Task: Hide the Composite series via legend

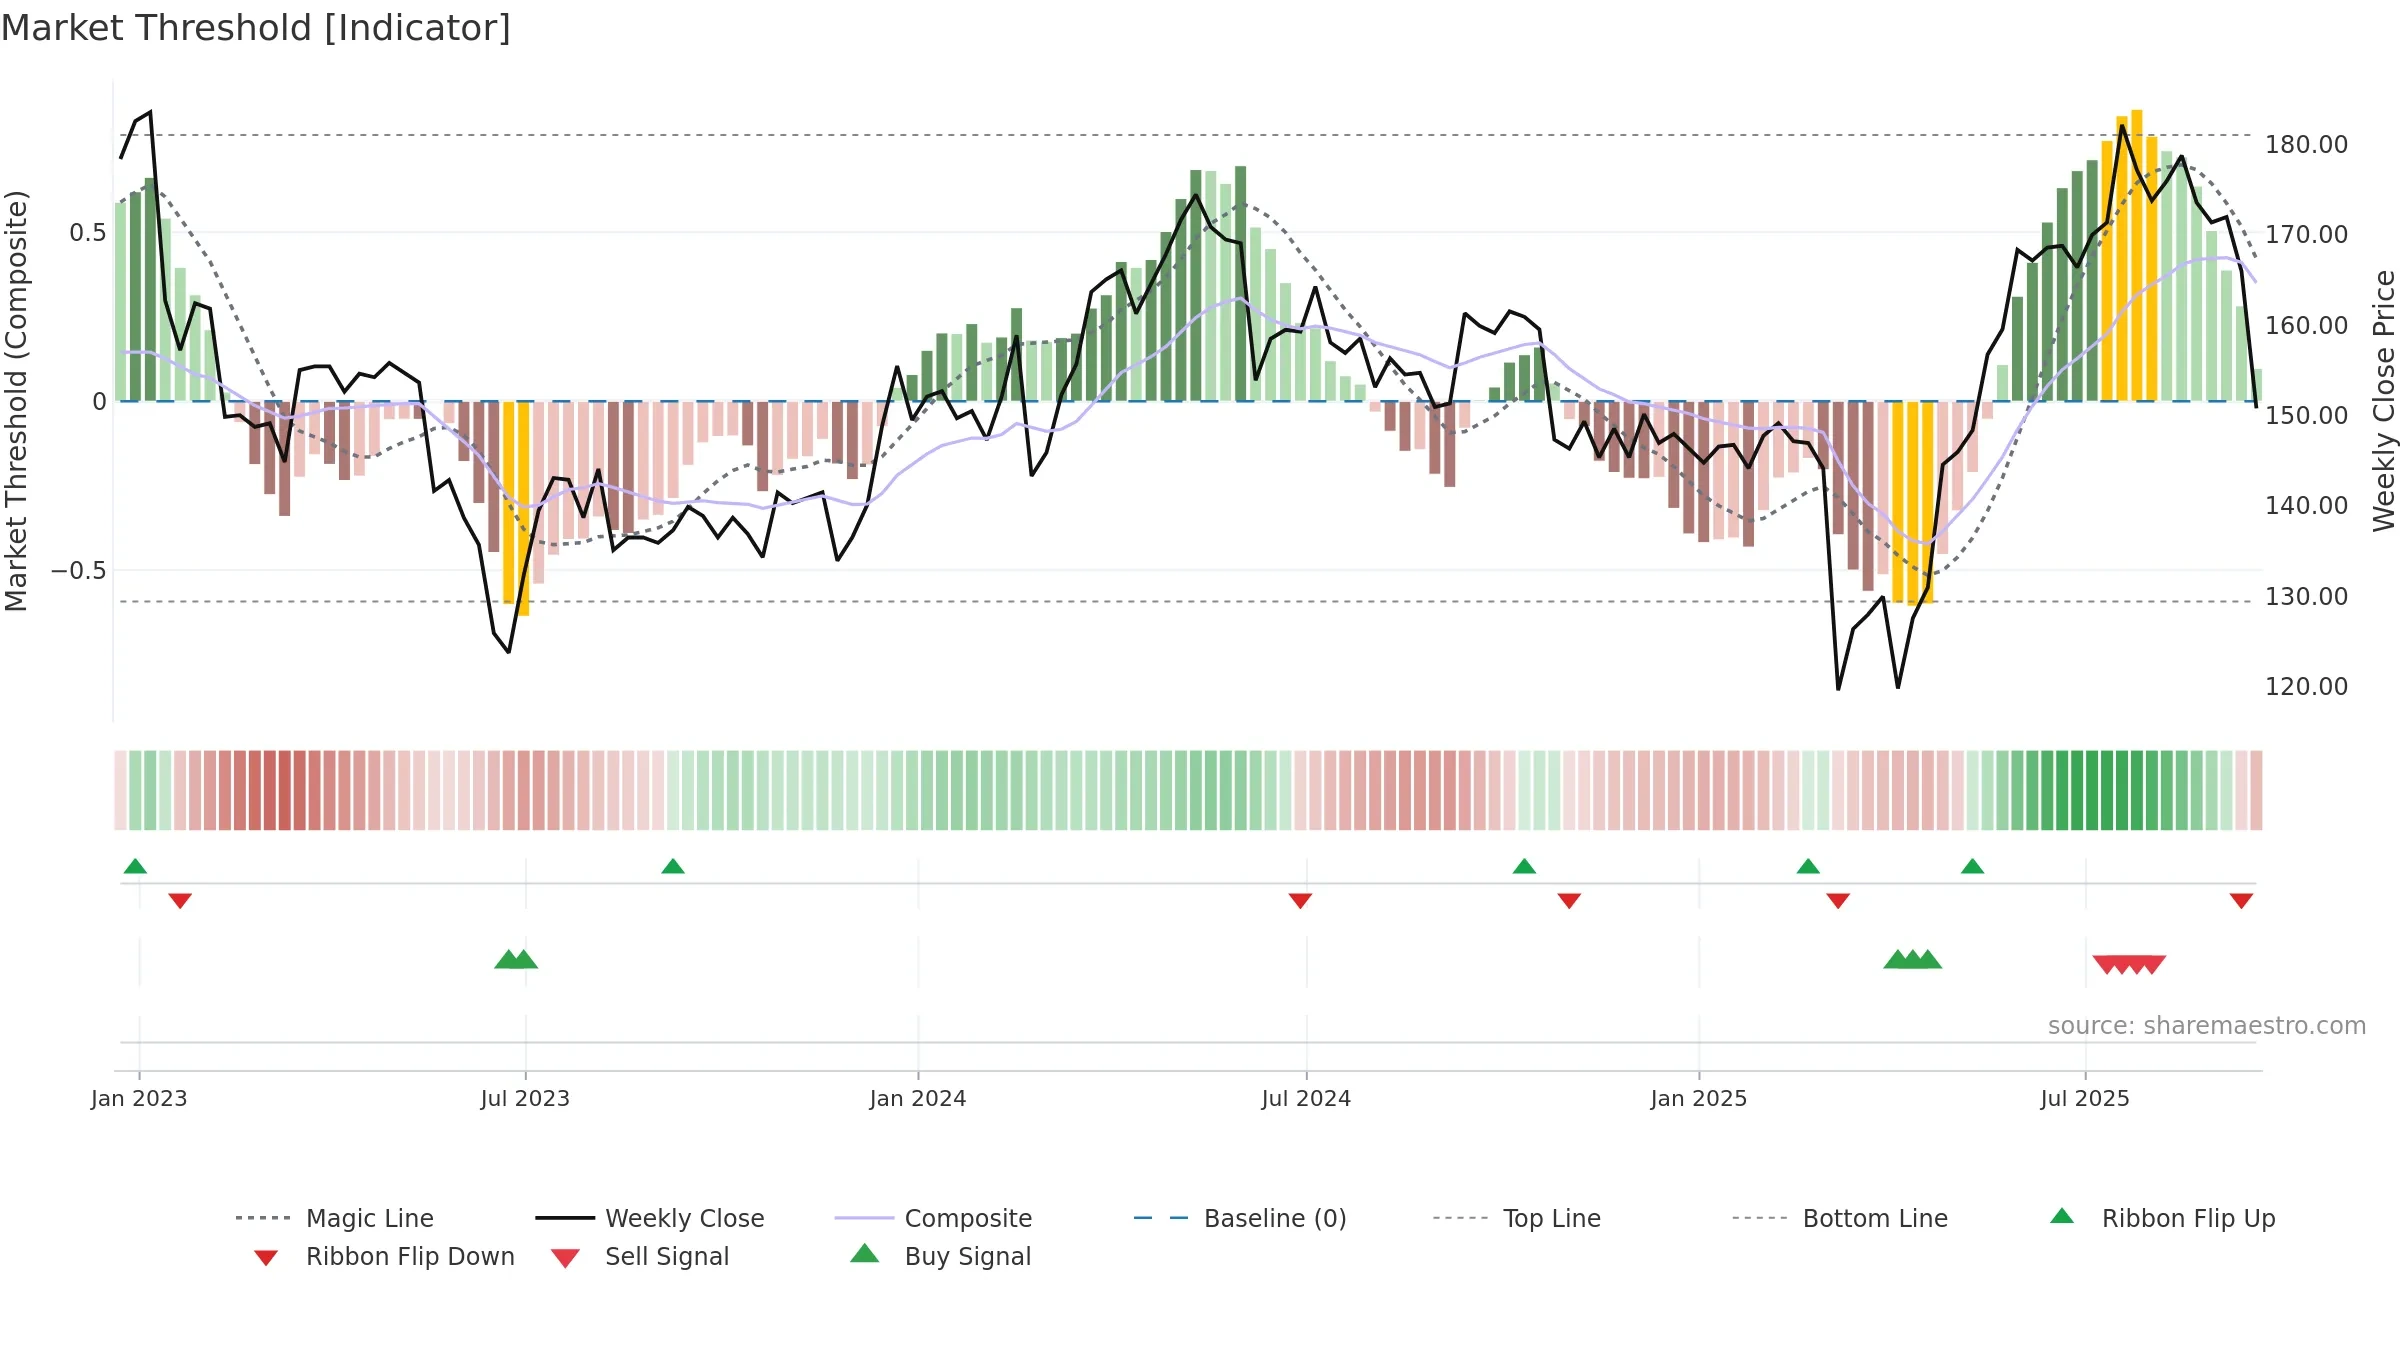Action: pos(933,1218)
